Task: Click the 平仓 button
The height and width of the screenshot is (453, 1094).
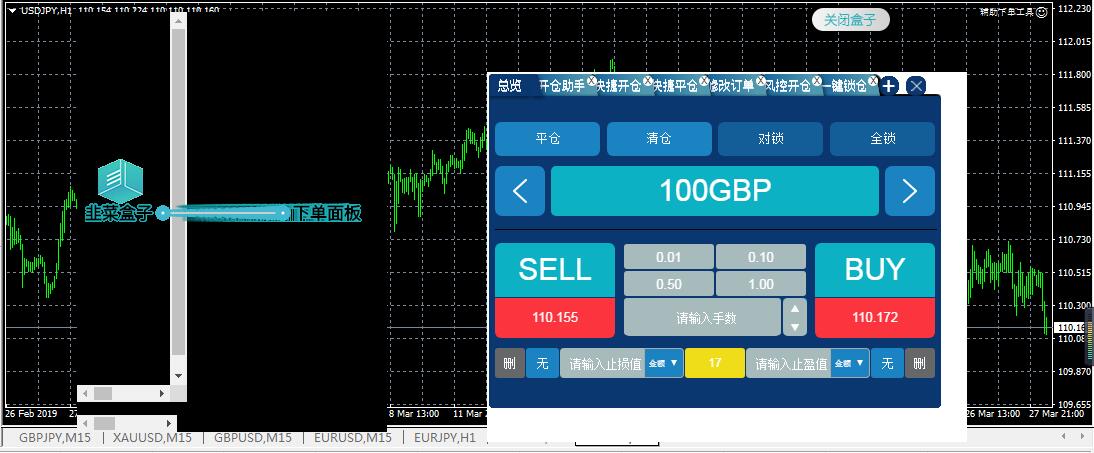Action: [548, 139]
